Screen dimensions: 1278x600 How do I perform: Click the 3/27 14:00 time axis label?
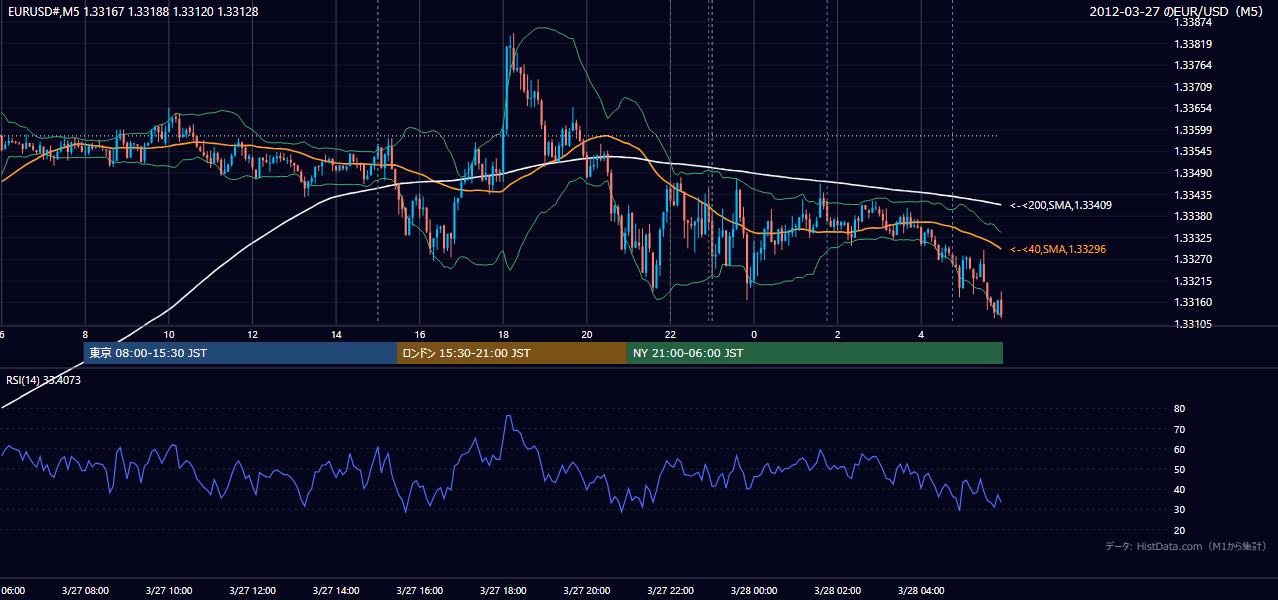[336, 591]
